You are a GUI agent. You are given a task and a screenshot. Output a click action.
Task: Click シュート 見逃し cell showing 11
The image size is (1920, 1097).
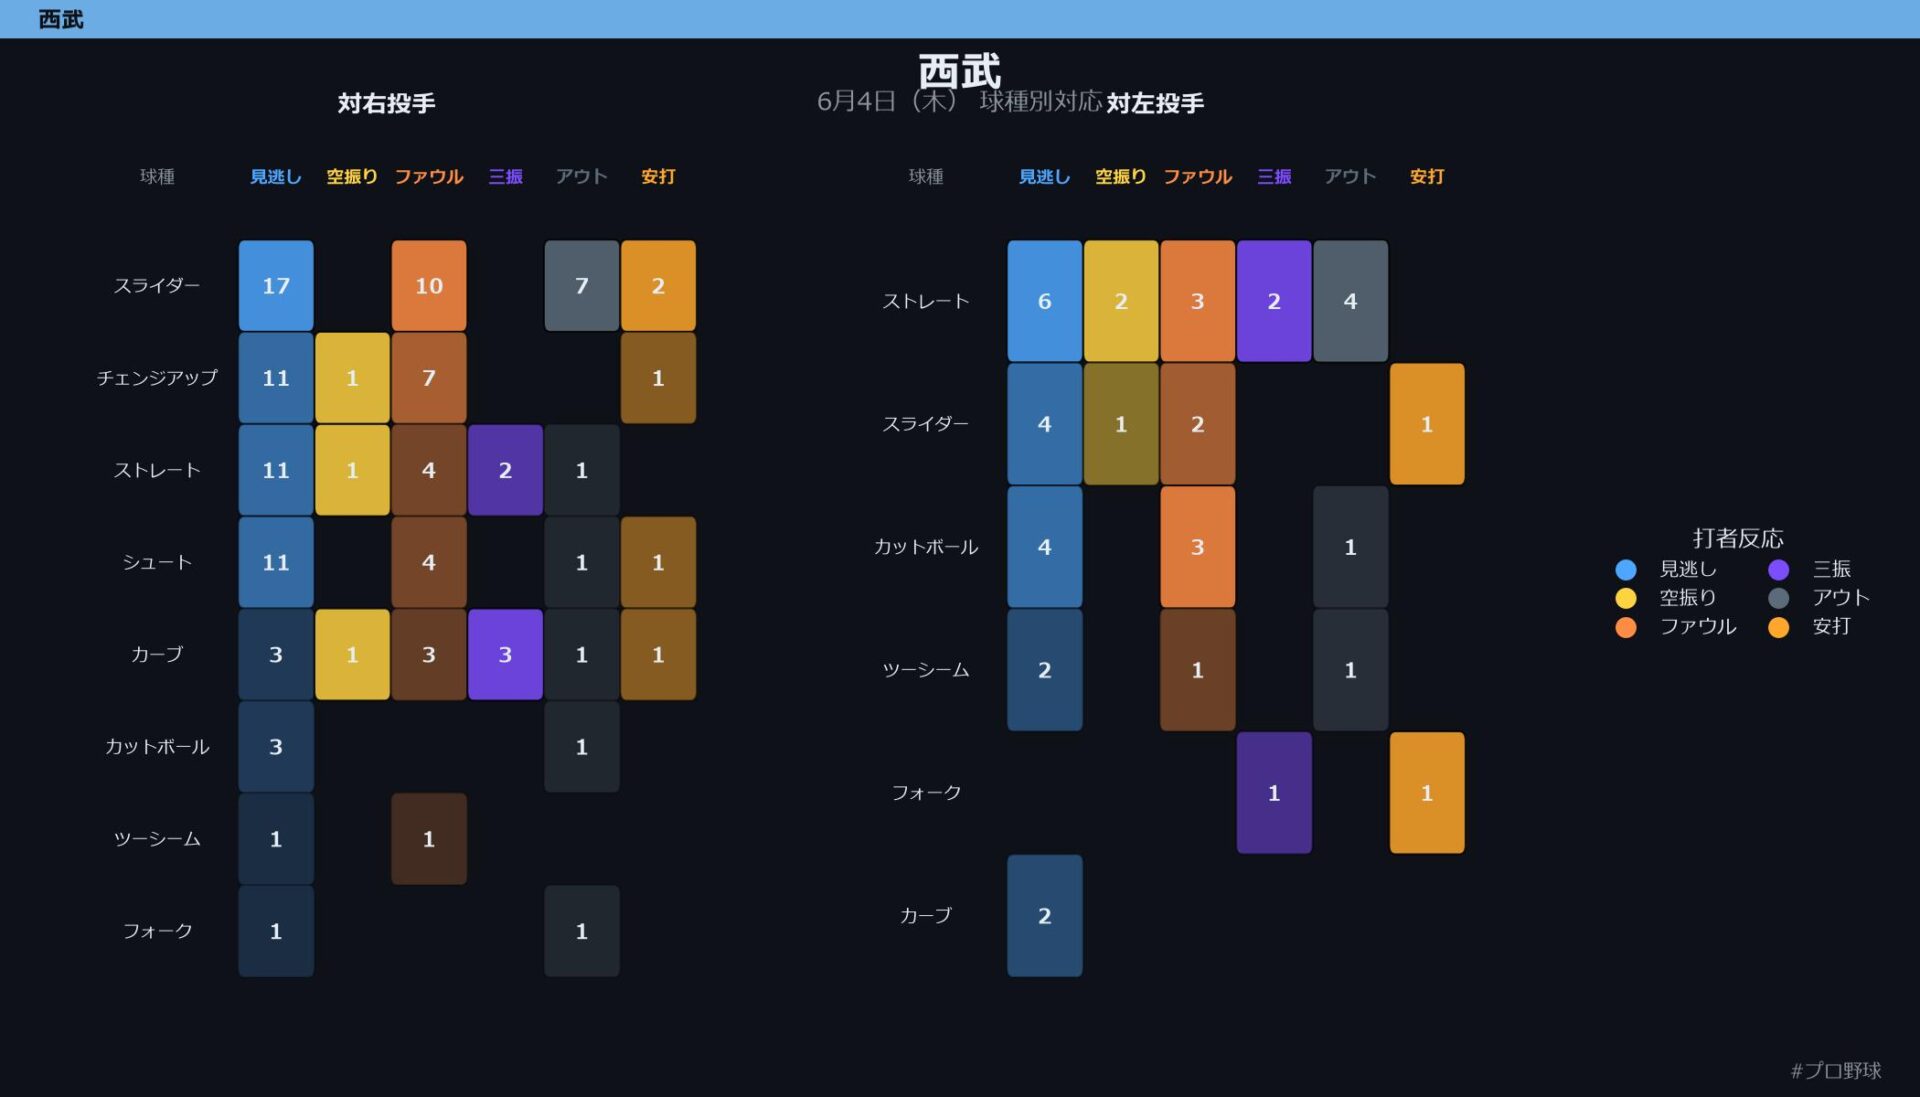coord(276,562)
